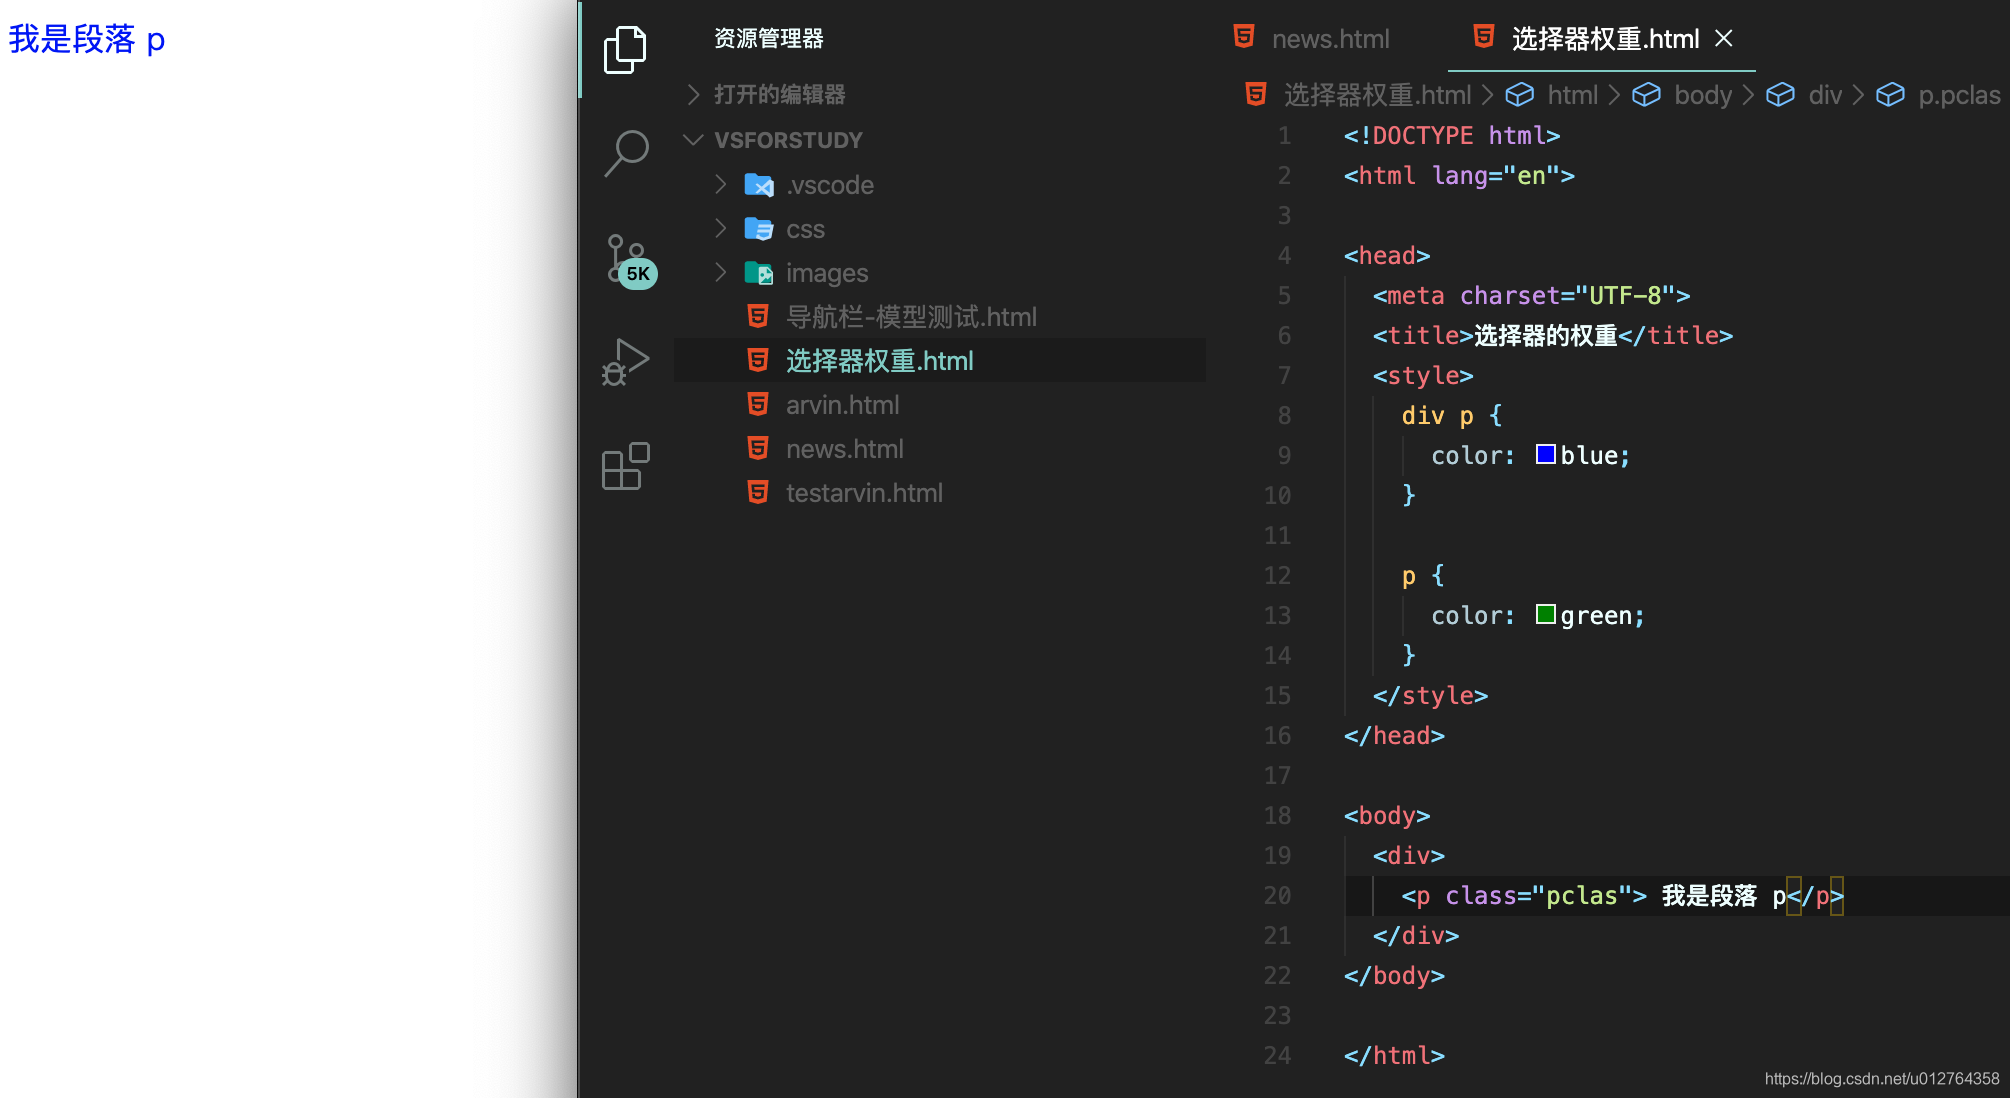2010x1098 pixels.
Task: Open the blue color swatch picker
Action: coord(1545,455)
